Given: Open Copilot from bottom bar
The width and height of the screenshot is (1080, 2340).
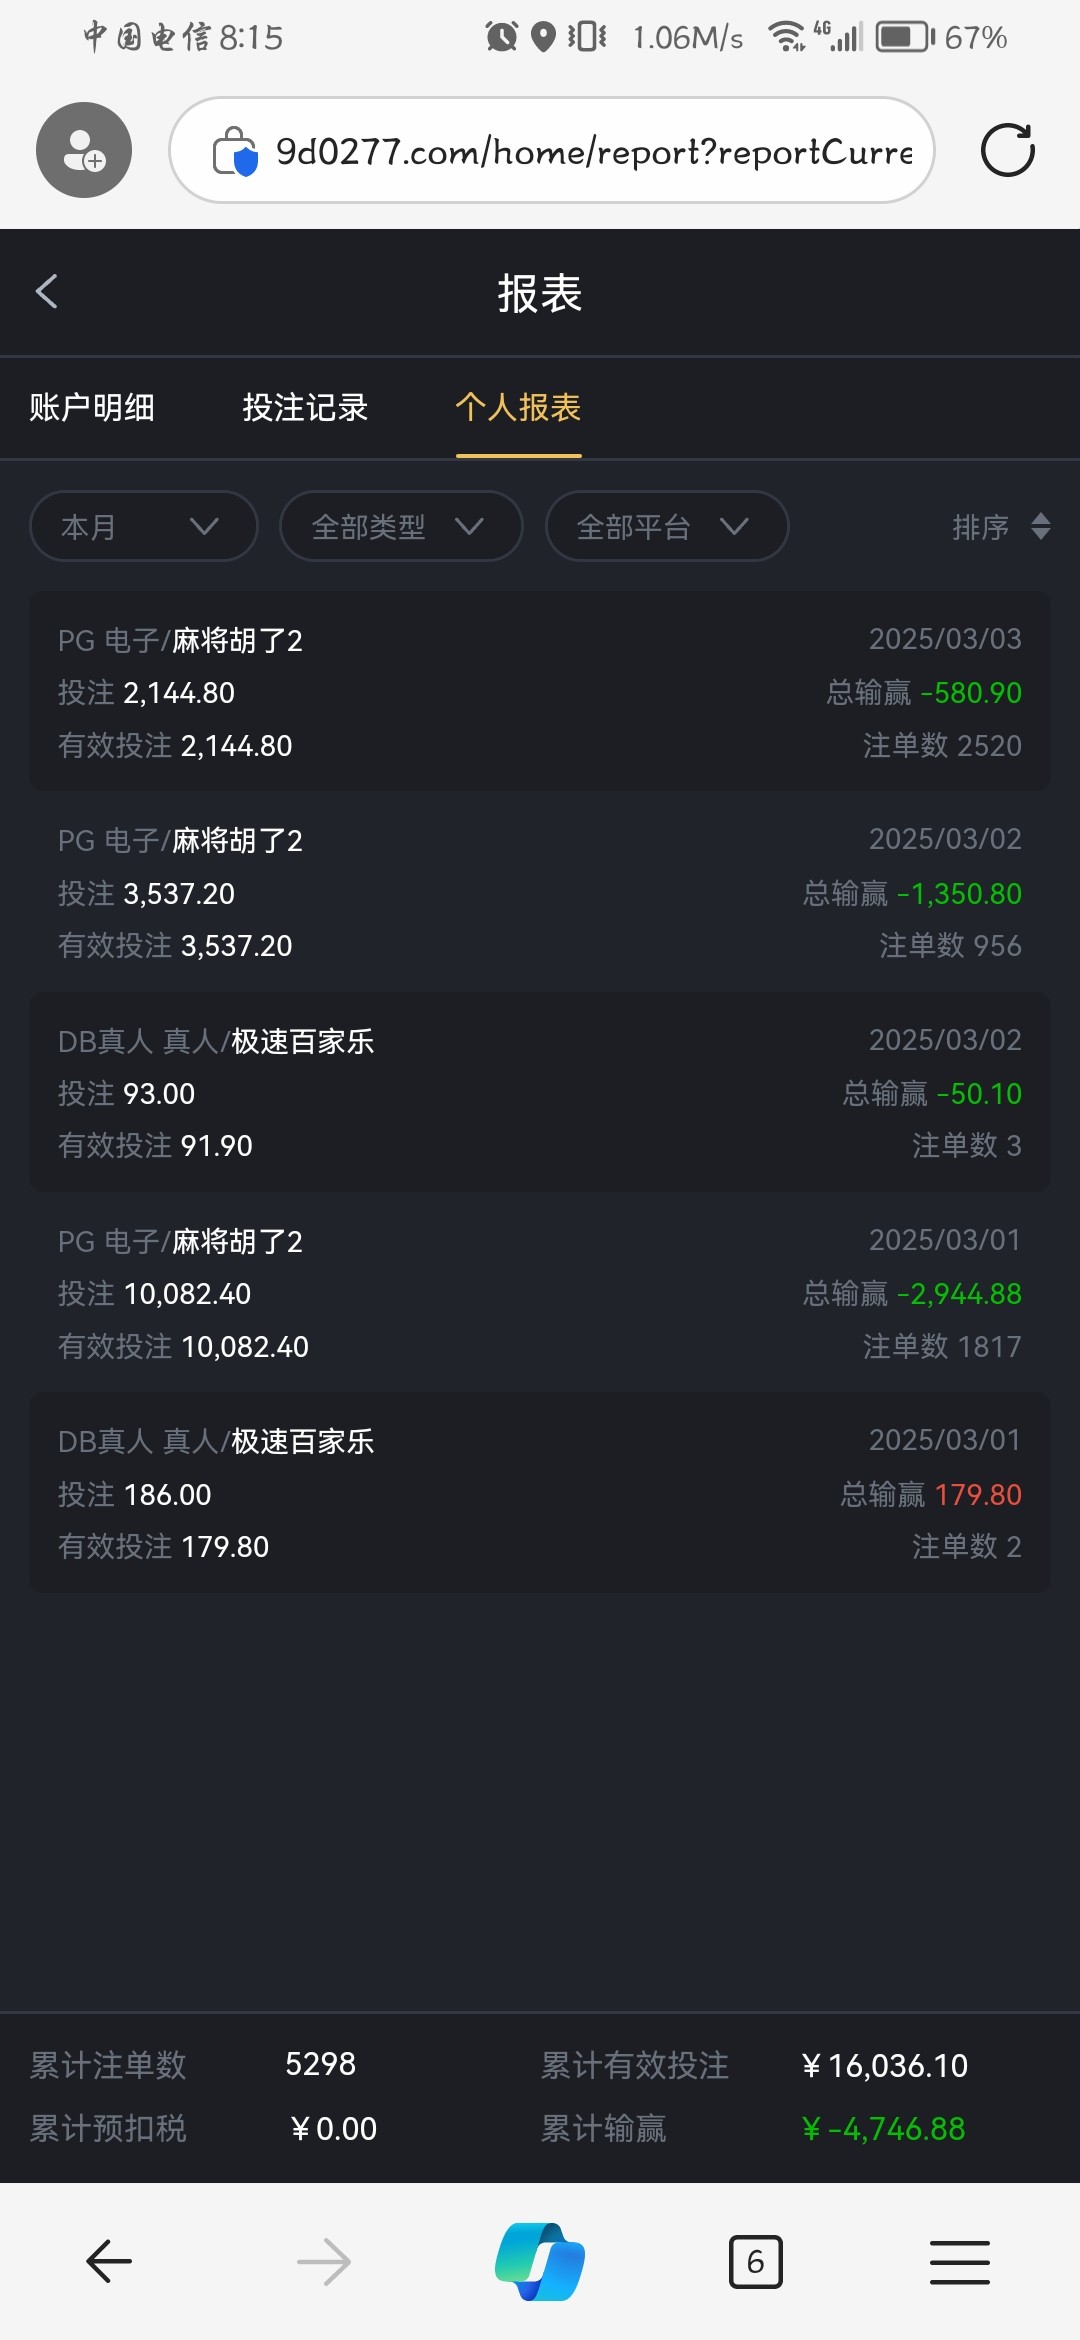Looking at the screenshot, I should (540, 2261).
